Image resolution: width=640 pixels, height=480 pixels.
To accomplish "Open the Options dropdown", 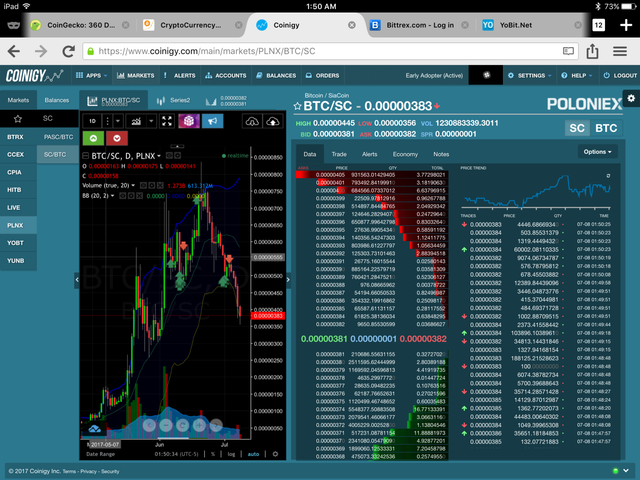I will click(x=597, y=152).
